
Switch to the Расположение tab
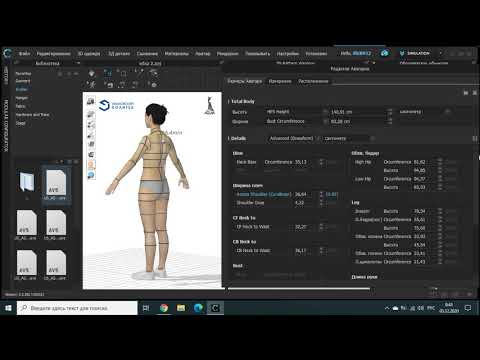(x=313, y=81)
